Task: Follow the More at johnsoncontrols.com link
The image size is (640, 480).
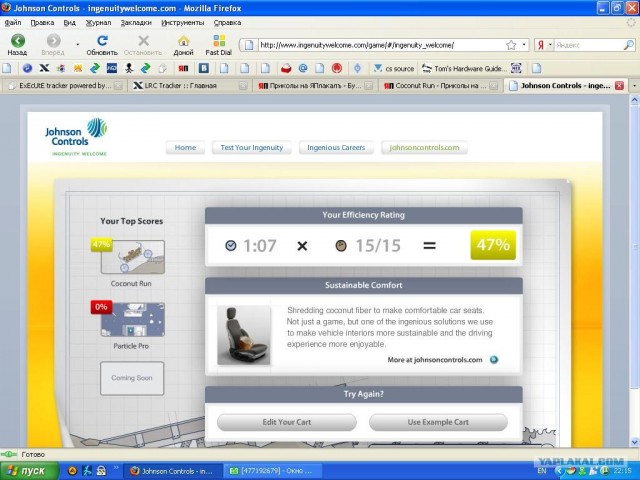Action: (435, 360)
